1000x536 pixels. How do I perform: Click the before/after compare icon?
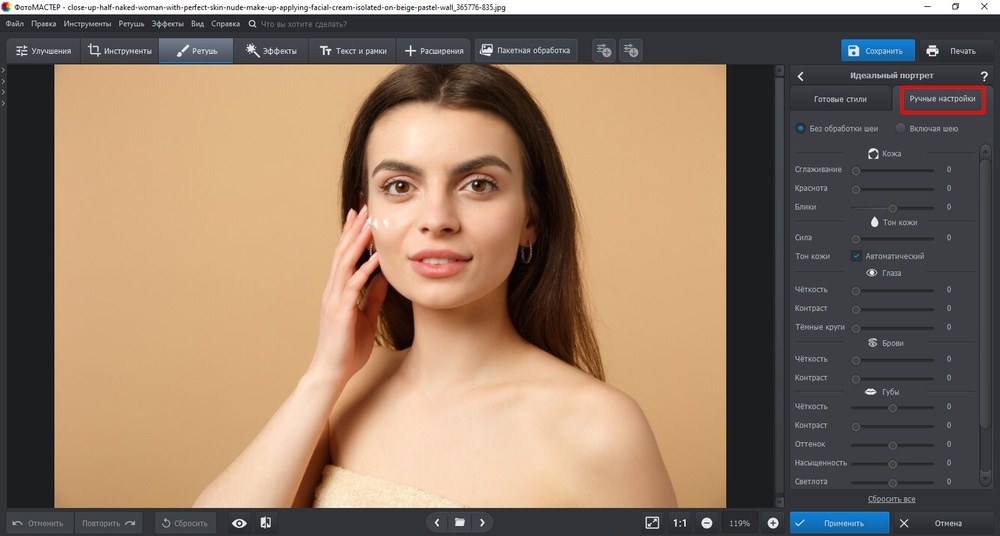pos(266,523)
